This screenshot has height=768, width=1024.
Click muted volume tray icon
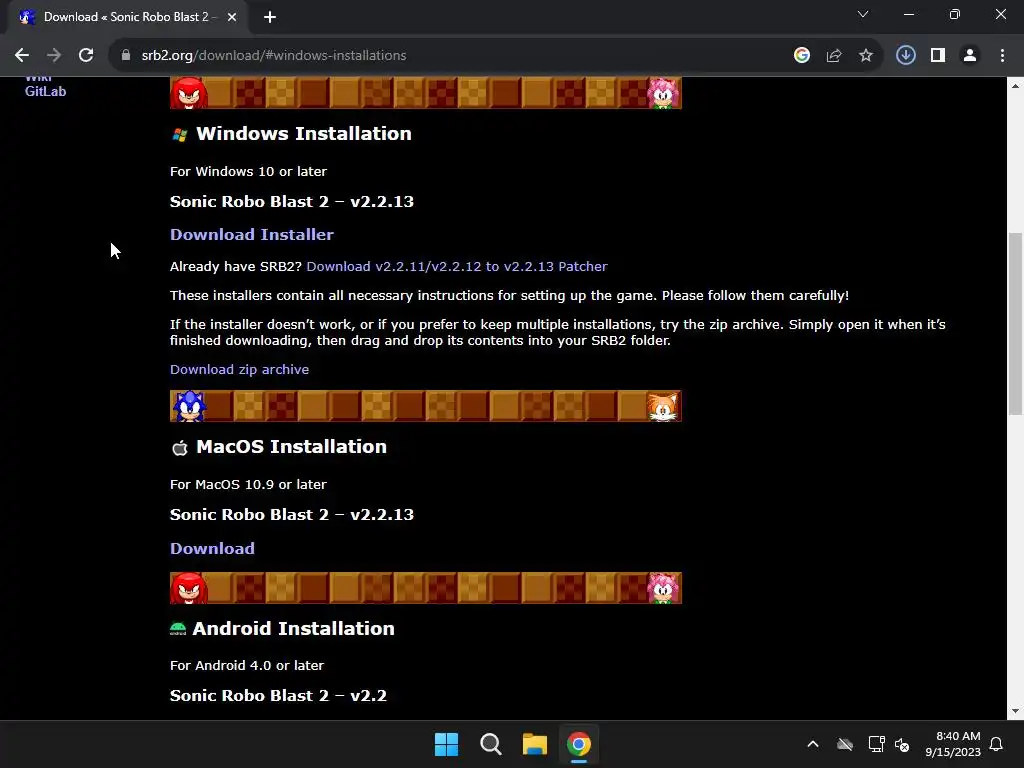[902, 744]
